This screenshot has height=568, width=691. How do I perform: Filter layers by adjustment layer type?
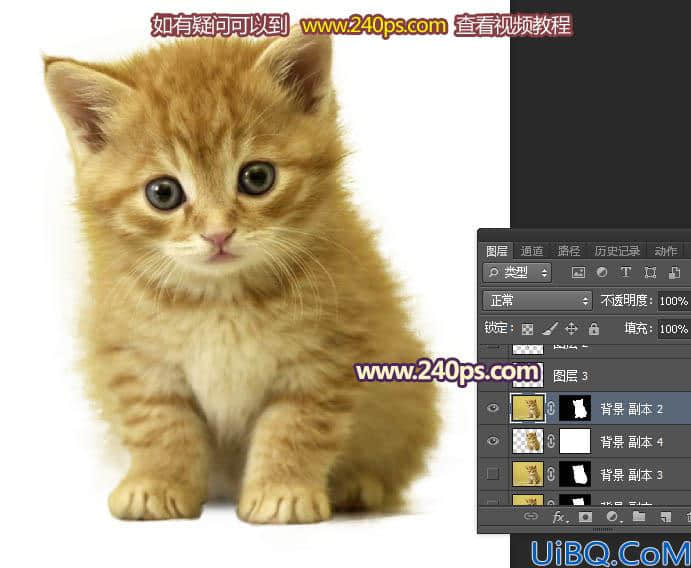pyautogui.click(x=602, y=273)
